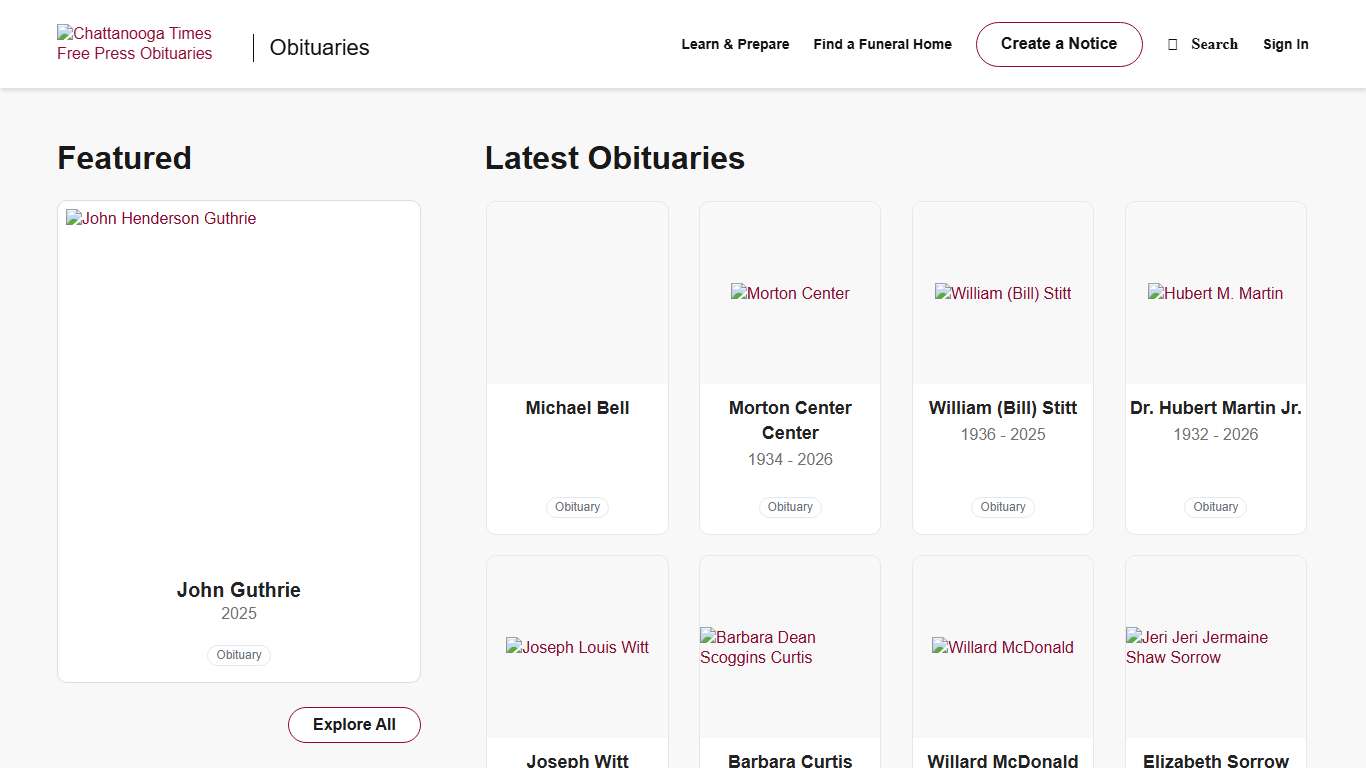Image resolution: width=1366 pixels, height=768 pixels.
Task: Open William (Bill) Stitt photo thumbnail
Action: tap(1003, 293)
